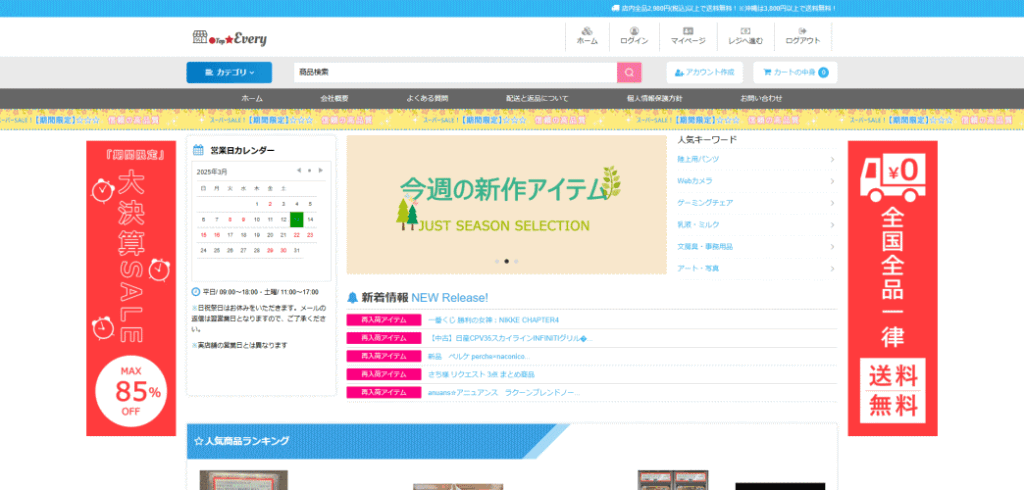
Task: Select the third carousel slide dot
Action: tap(516, 261)
